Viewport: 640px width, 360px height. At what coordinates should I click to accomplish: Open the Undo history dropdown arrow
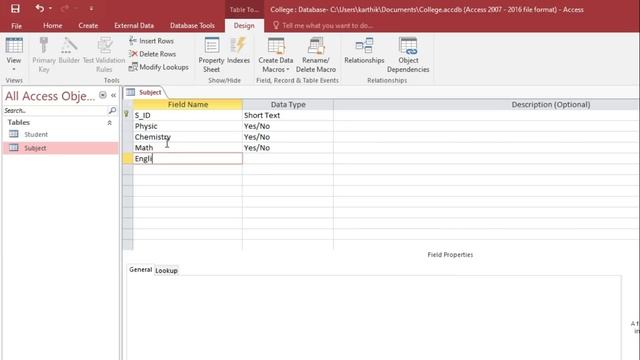[50, 9]
